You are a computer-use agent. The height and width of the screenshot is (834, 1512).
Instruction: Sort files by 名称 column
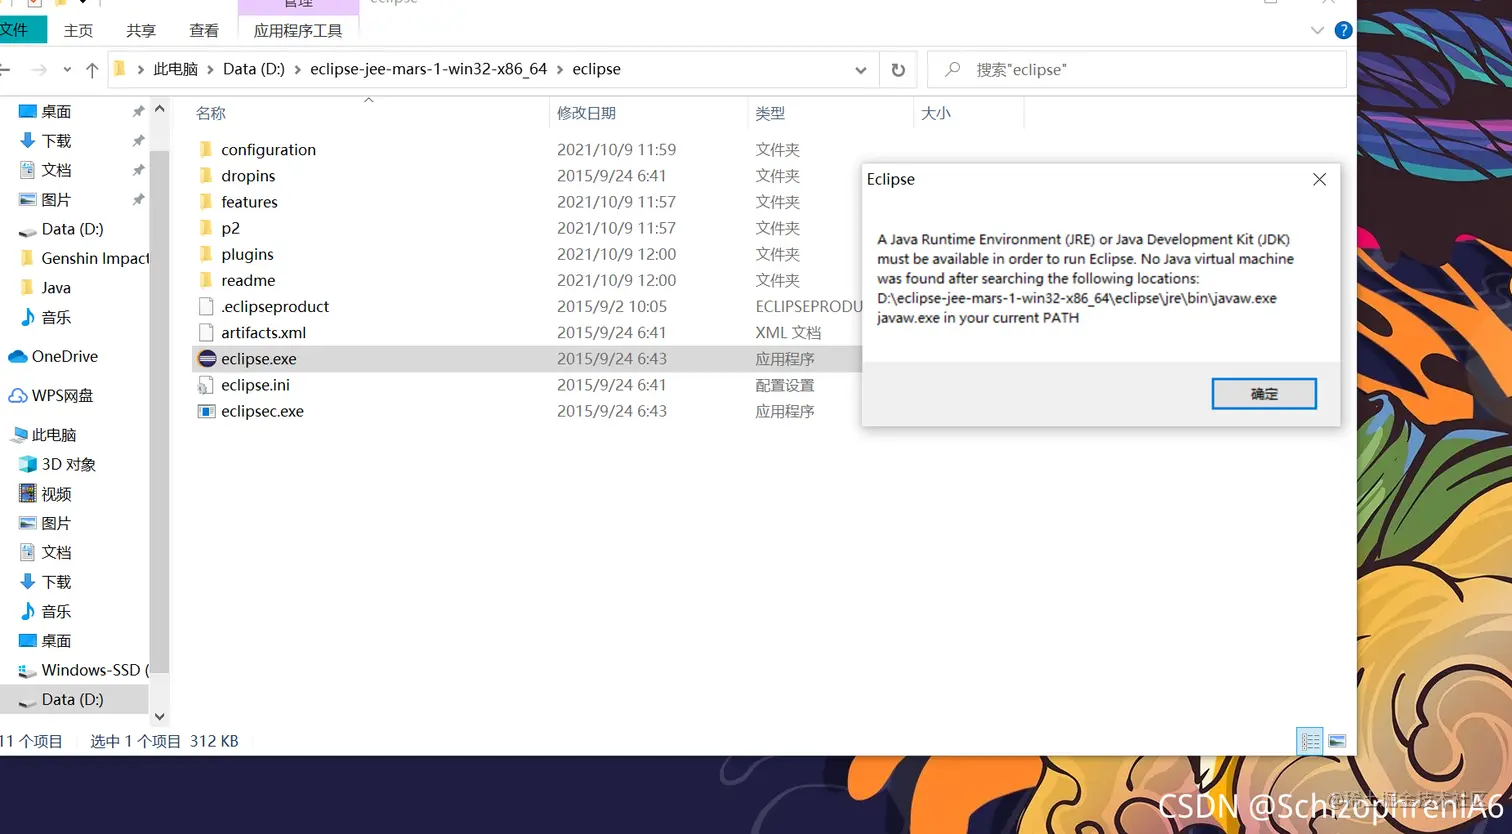click(211, 114)
